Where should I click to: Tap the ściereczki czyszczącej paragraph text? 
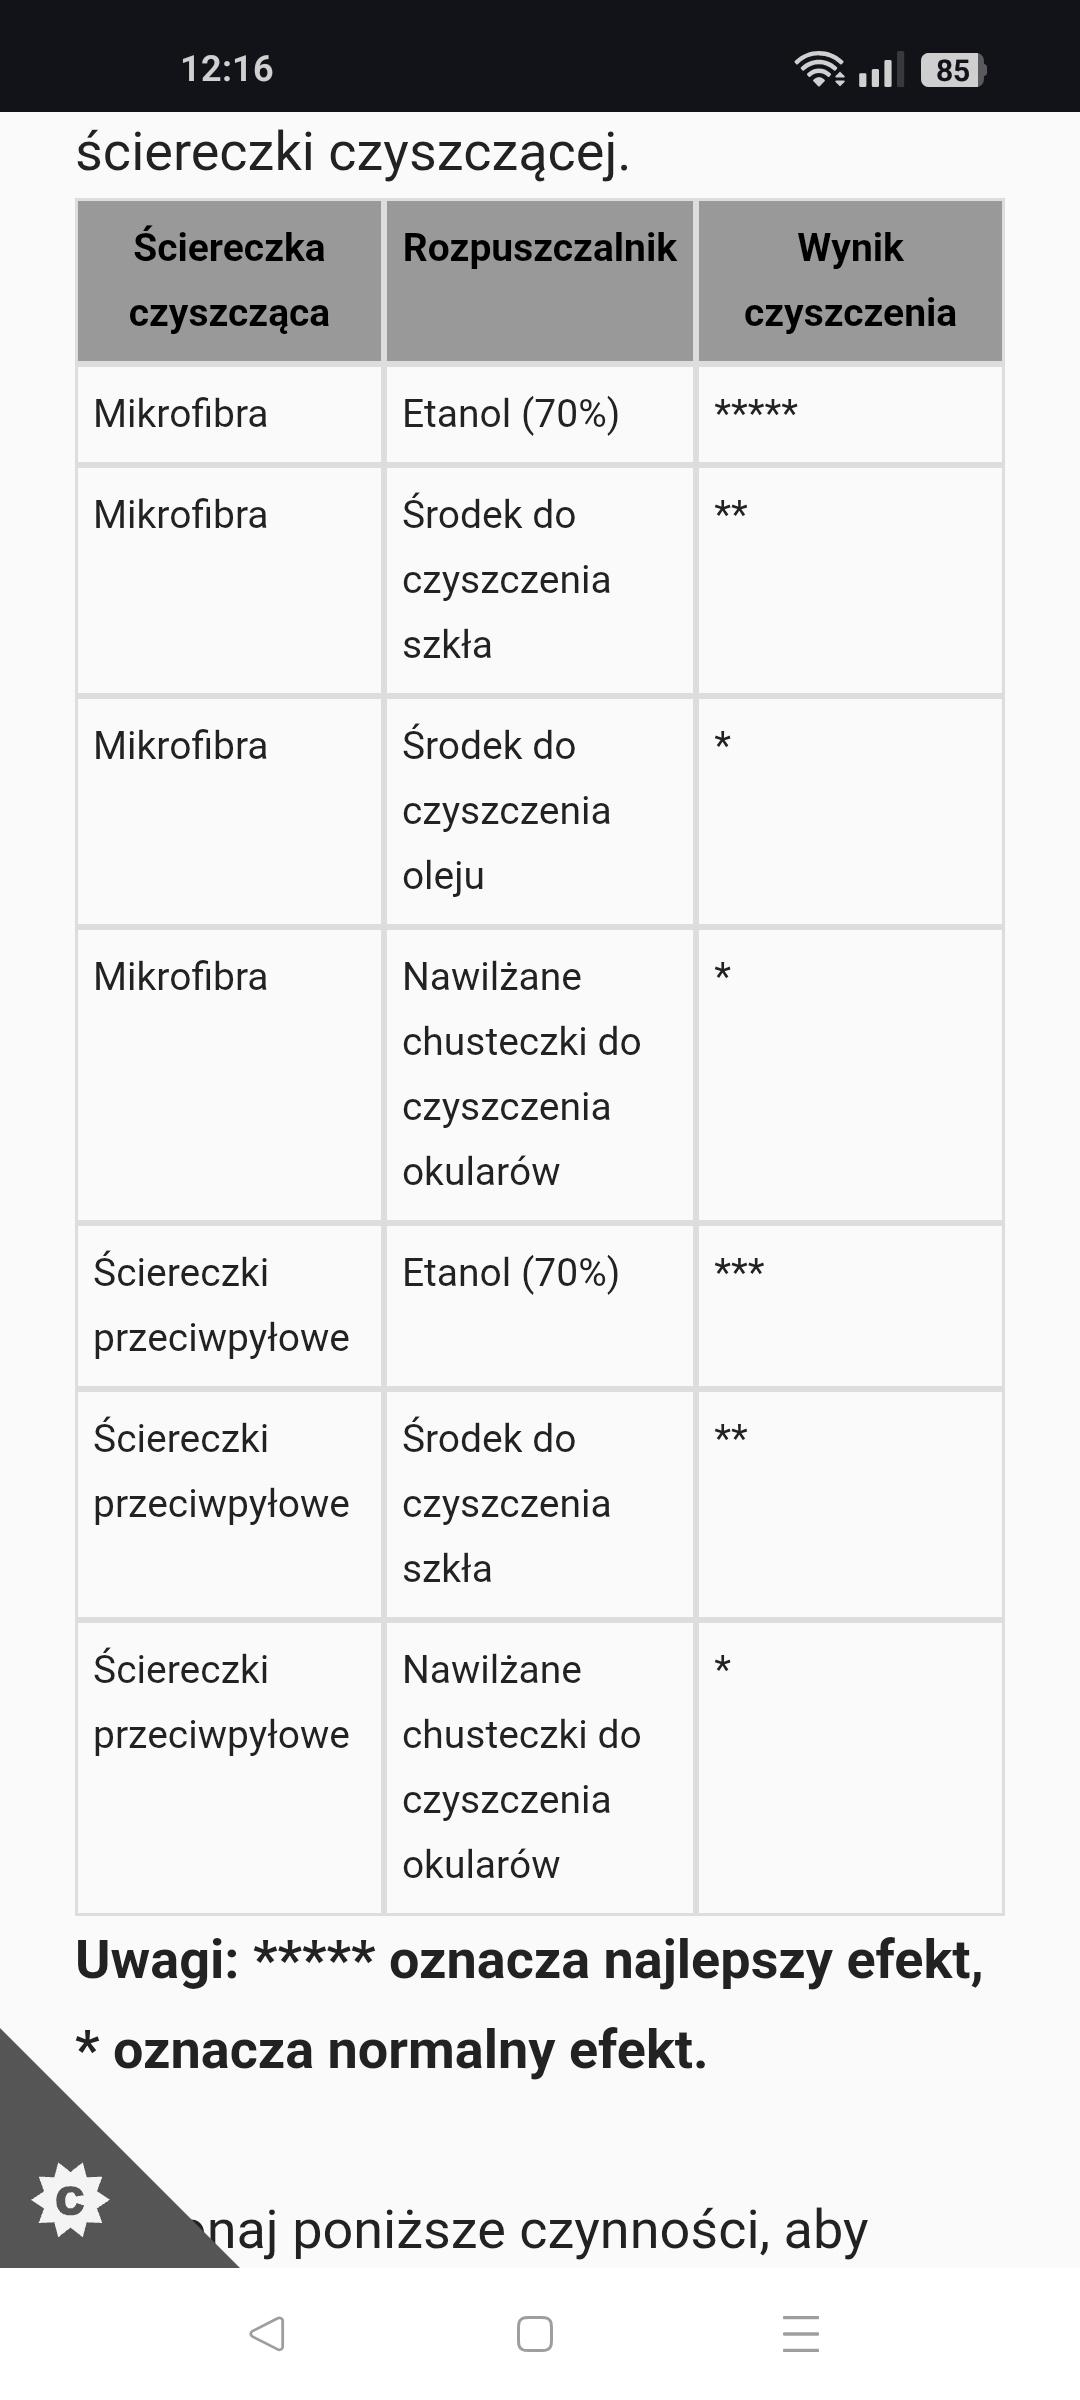(x=353, y=152)
